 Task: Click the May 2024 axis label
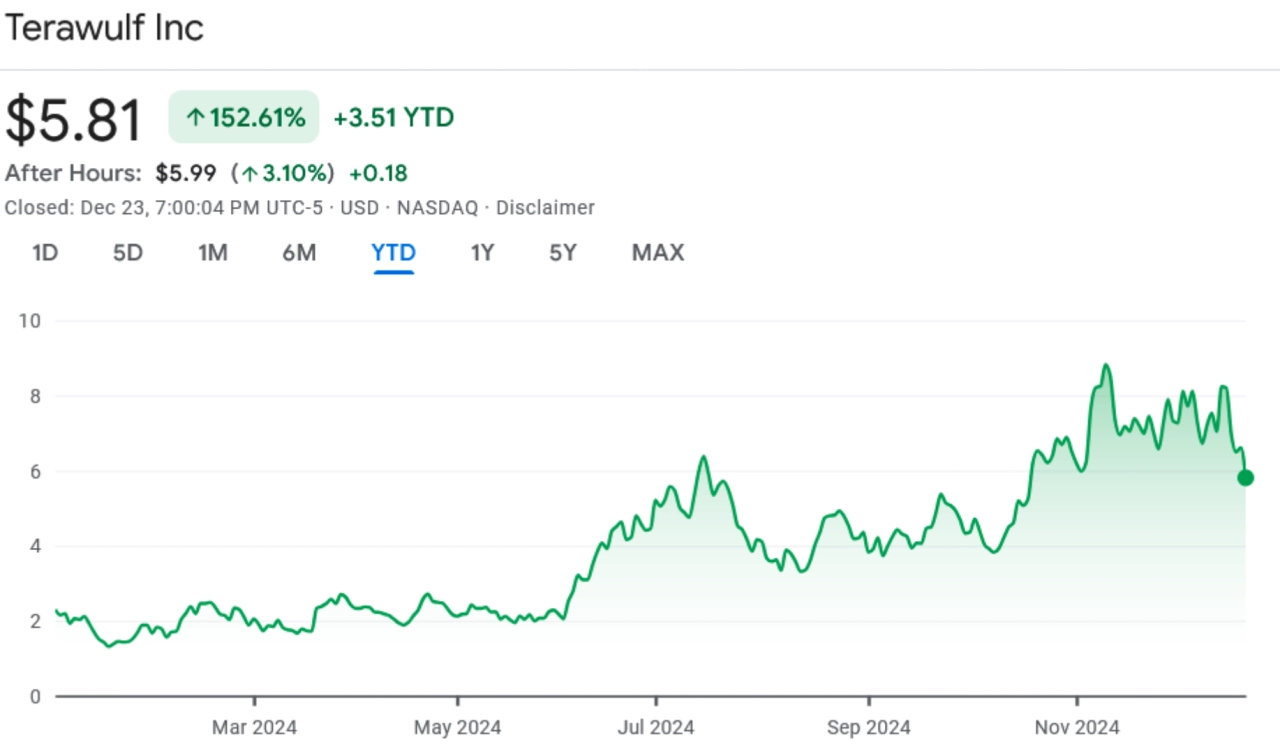(457, 727)
